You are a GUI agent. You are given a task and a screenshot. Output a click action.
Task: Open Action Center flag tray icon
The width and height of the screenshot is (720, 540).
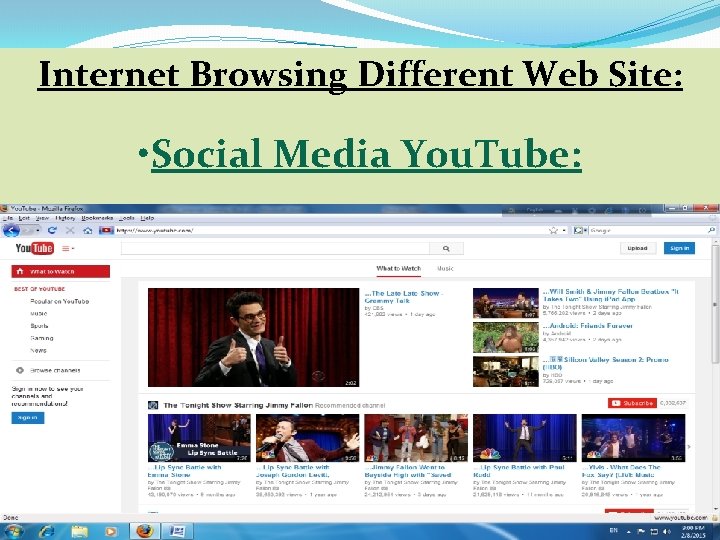click(641, 531)
